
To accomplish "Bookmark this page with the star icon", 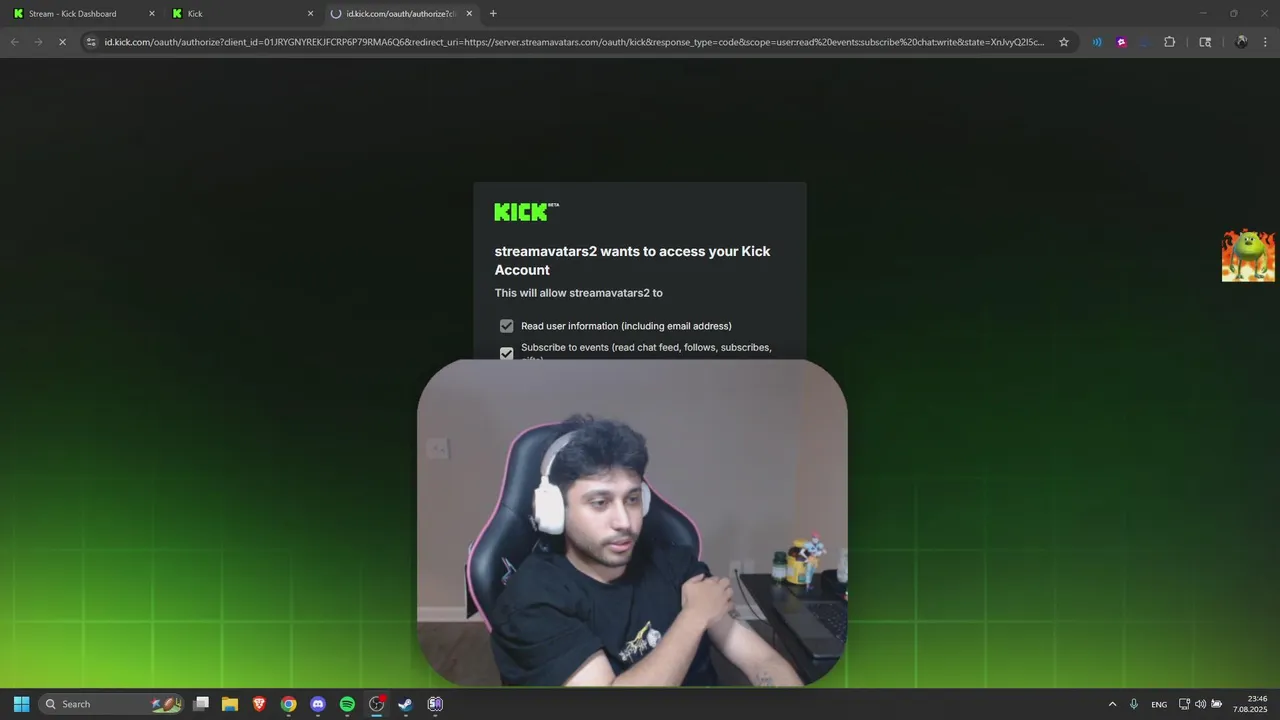I will (1064, 42).
